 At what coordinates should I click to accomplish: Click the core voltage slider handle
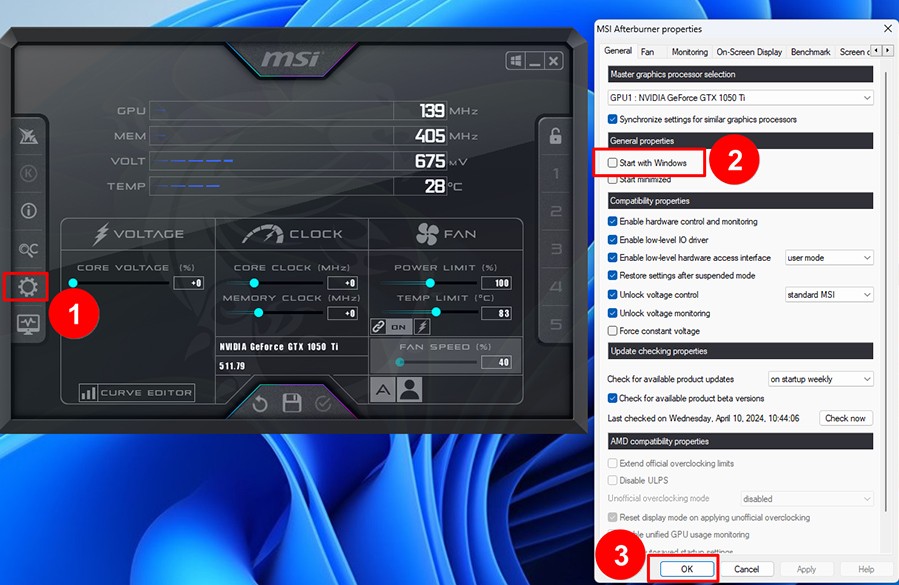(73, 283)
